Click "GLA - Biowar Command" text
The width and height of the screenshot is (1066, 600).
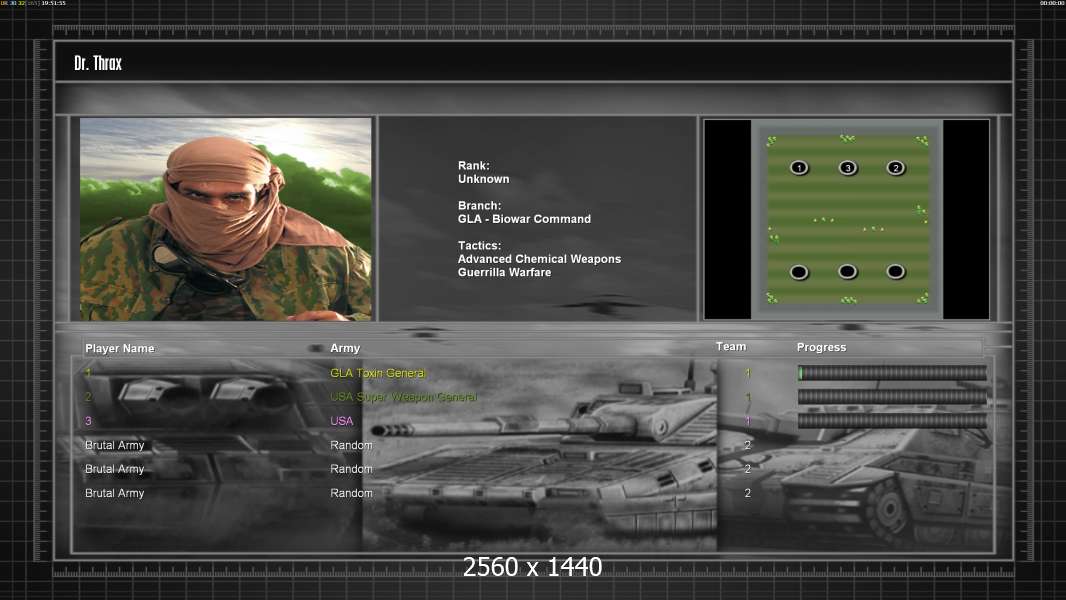[x=524, y=219]
